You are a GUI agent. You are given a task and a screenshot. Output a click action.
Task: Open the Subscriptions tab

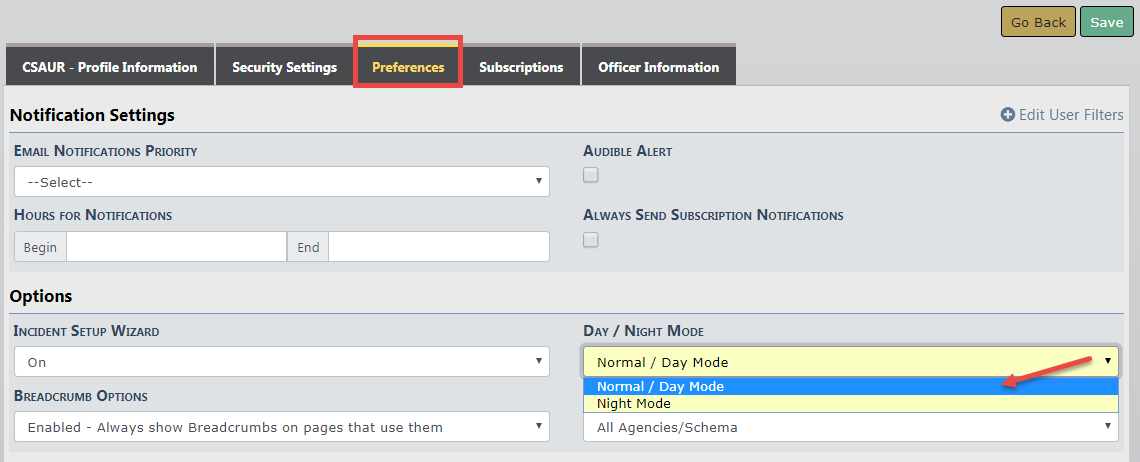521,68
